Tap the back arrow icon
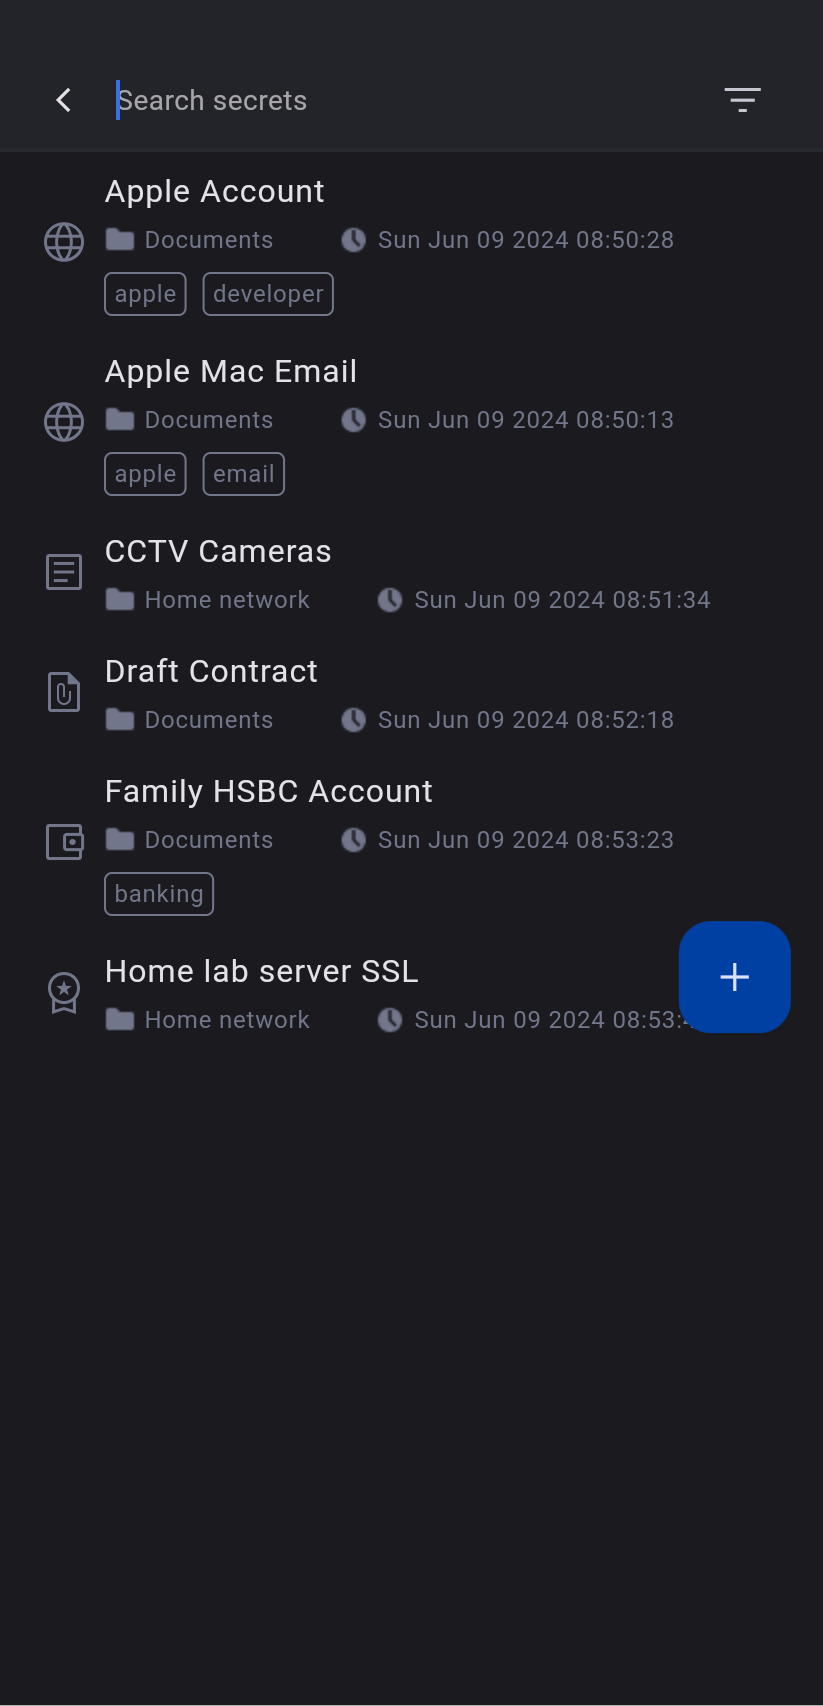 pyautogui.click(x=64, y=100)
